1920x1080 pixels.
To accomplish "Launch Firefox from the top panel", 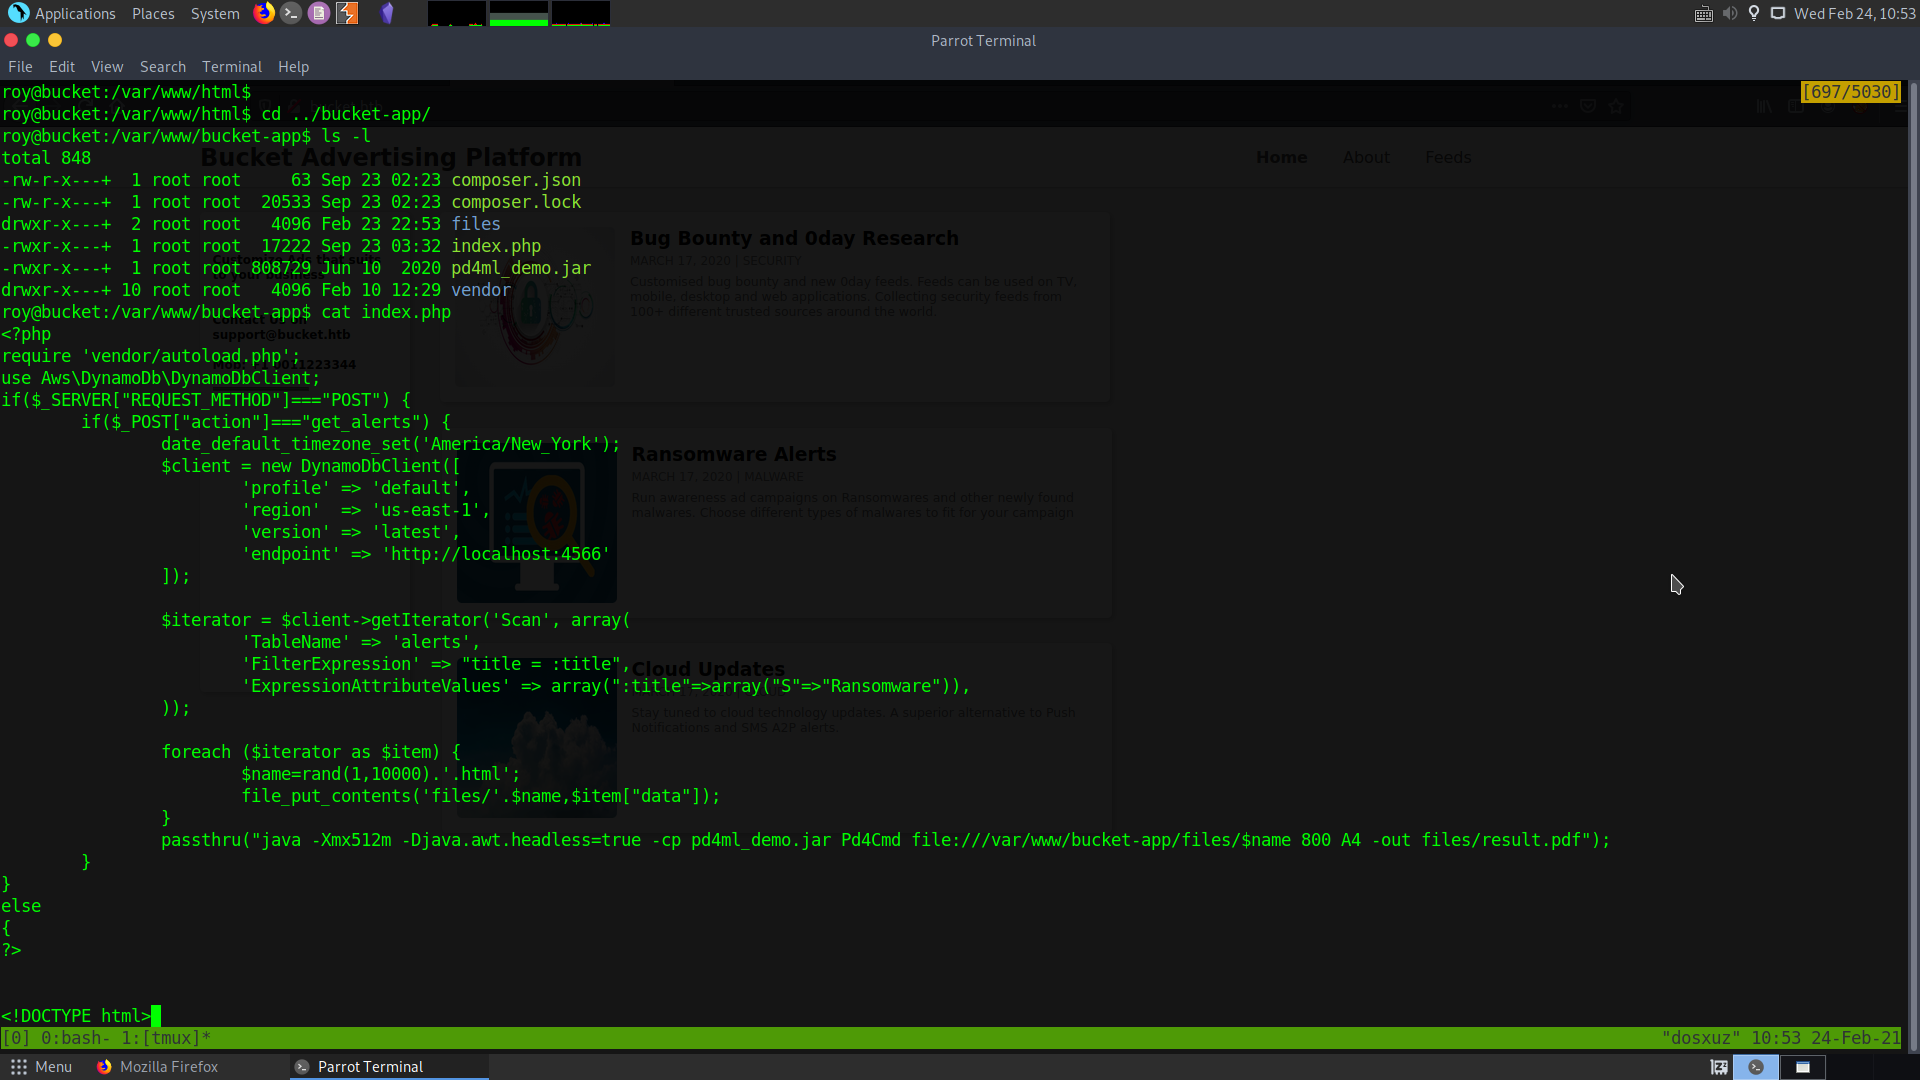I will click(264, 13).
